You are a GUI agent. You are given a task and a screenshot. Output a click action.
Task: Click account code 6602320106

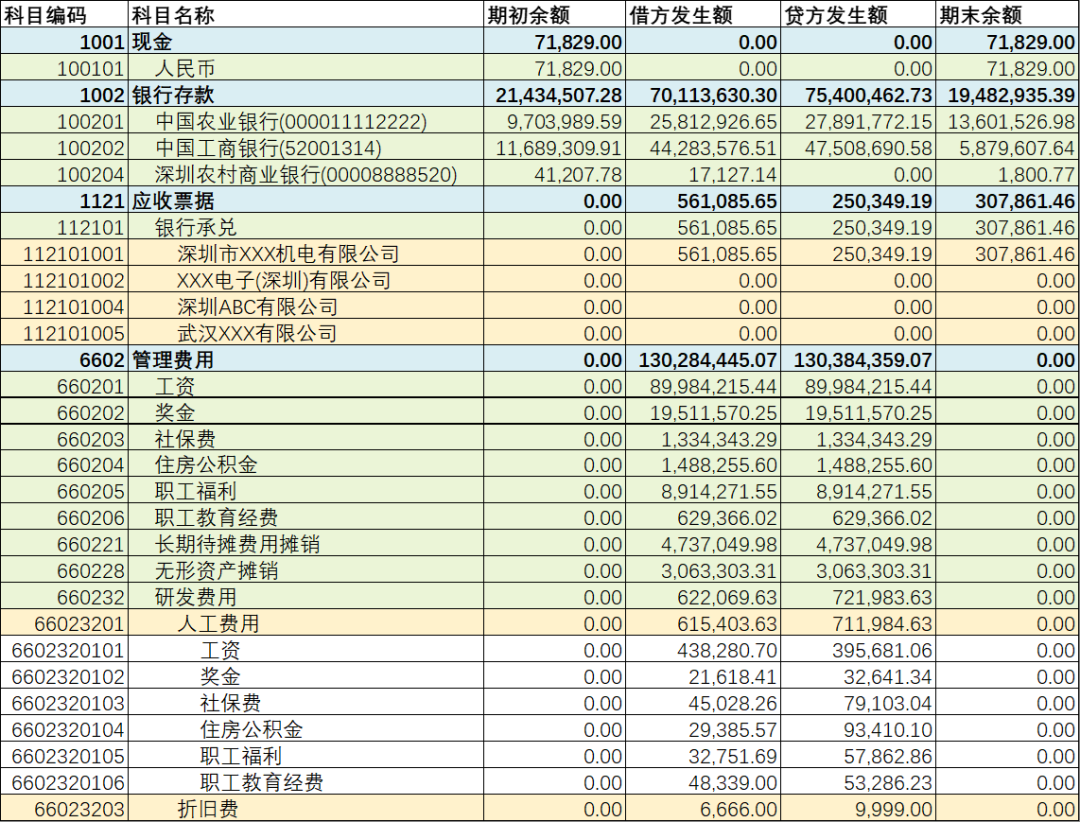(x=64, y=782)
